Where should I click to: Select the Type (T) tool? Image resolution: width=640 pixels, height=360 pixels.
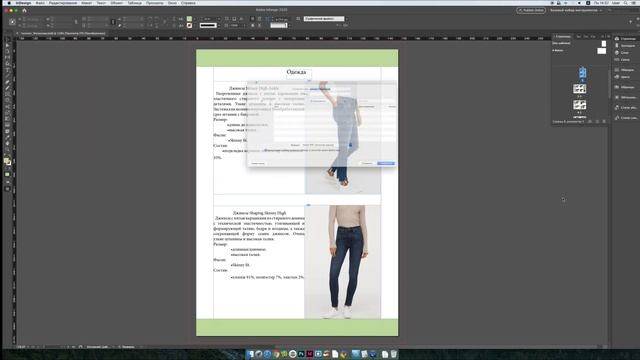[x=7, y=70]
